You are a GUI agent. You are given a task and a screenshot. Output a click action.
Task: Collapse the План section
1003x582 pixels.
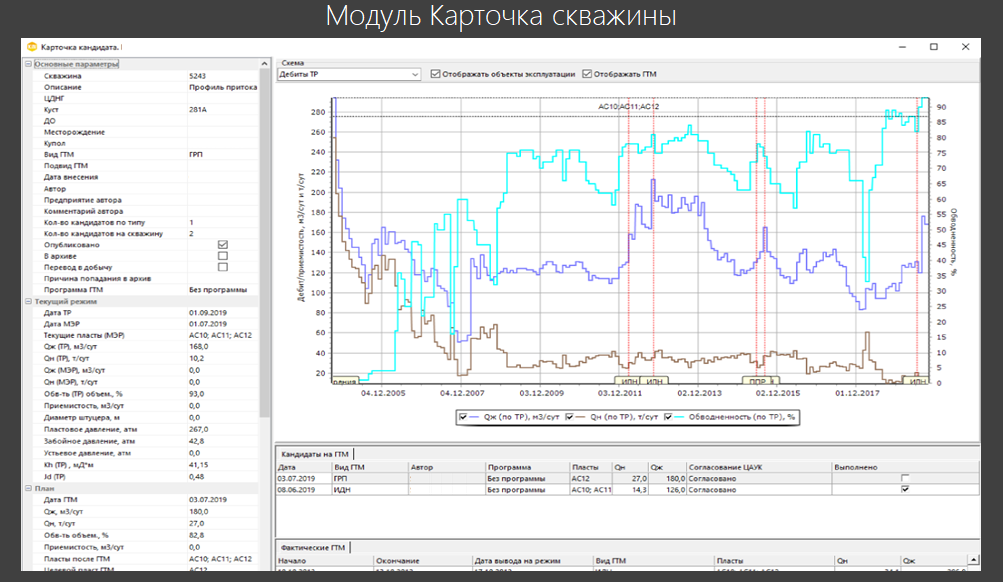click(x=28, y=488)
